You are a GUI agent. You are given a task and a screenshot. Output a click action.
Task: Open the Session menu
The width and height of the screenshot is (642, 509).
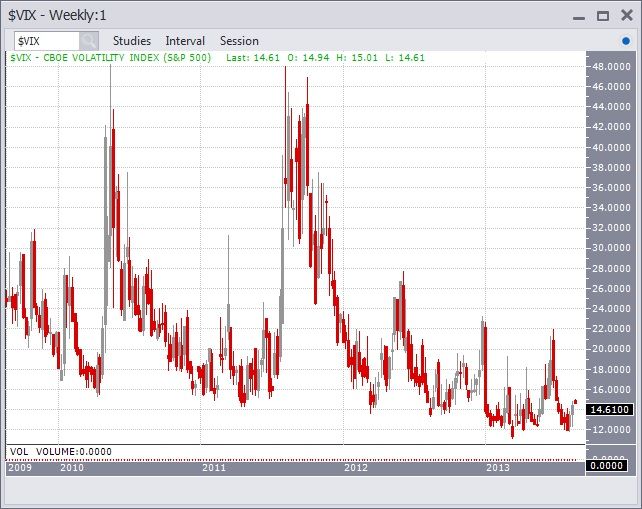point(239,41)
